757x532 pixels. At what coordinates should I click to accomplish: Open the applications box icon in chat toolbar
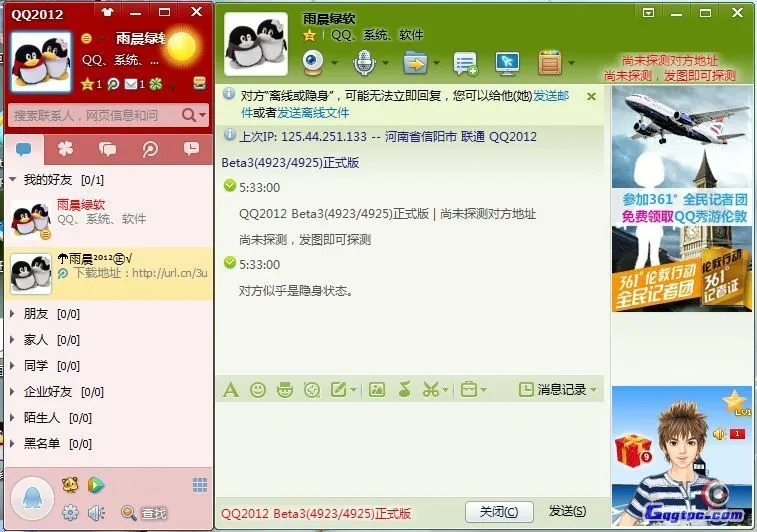tap(550, 63)
